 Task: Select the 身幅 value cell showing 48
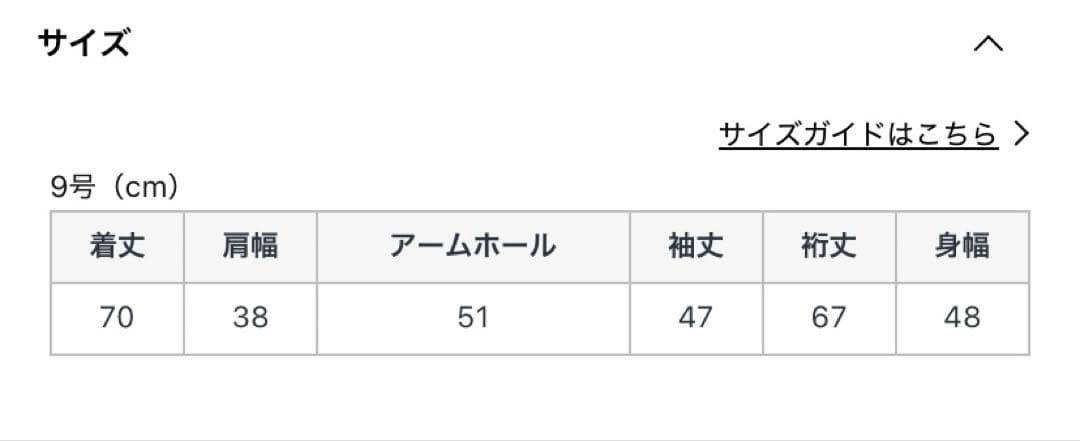pos(962,318)
